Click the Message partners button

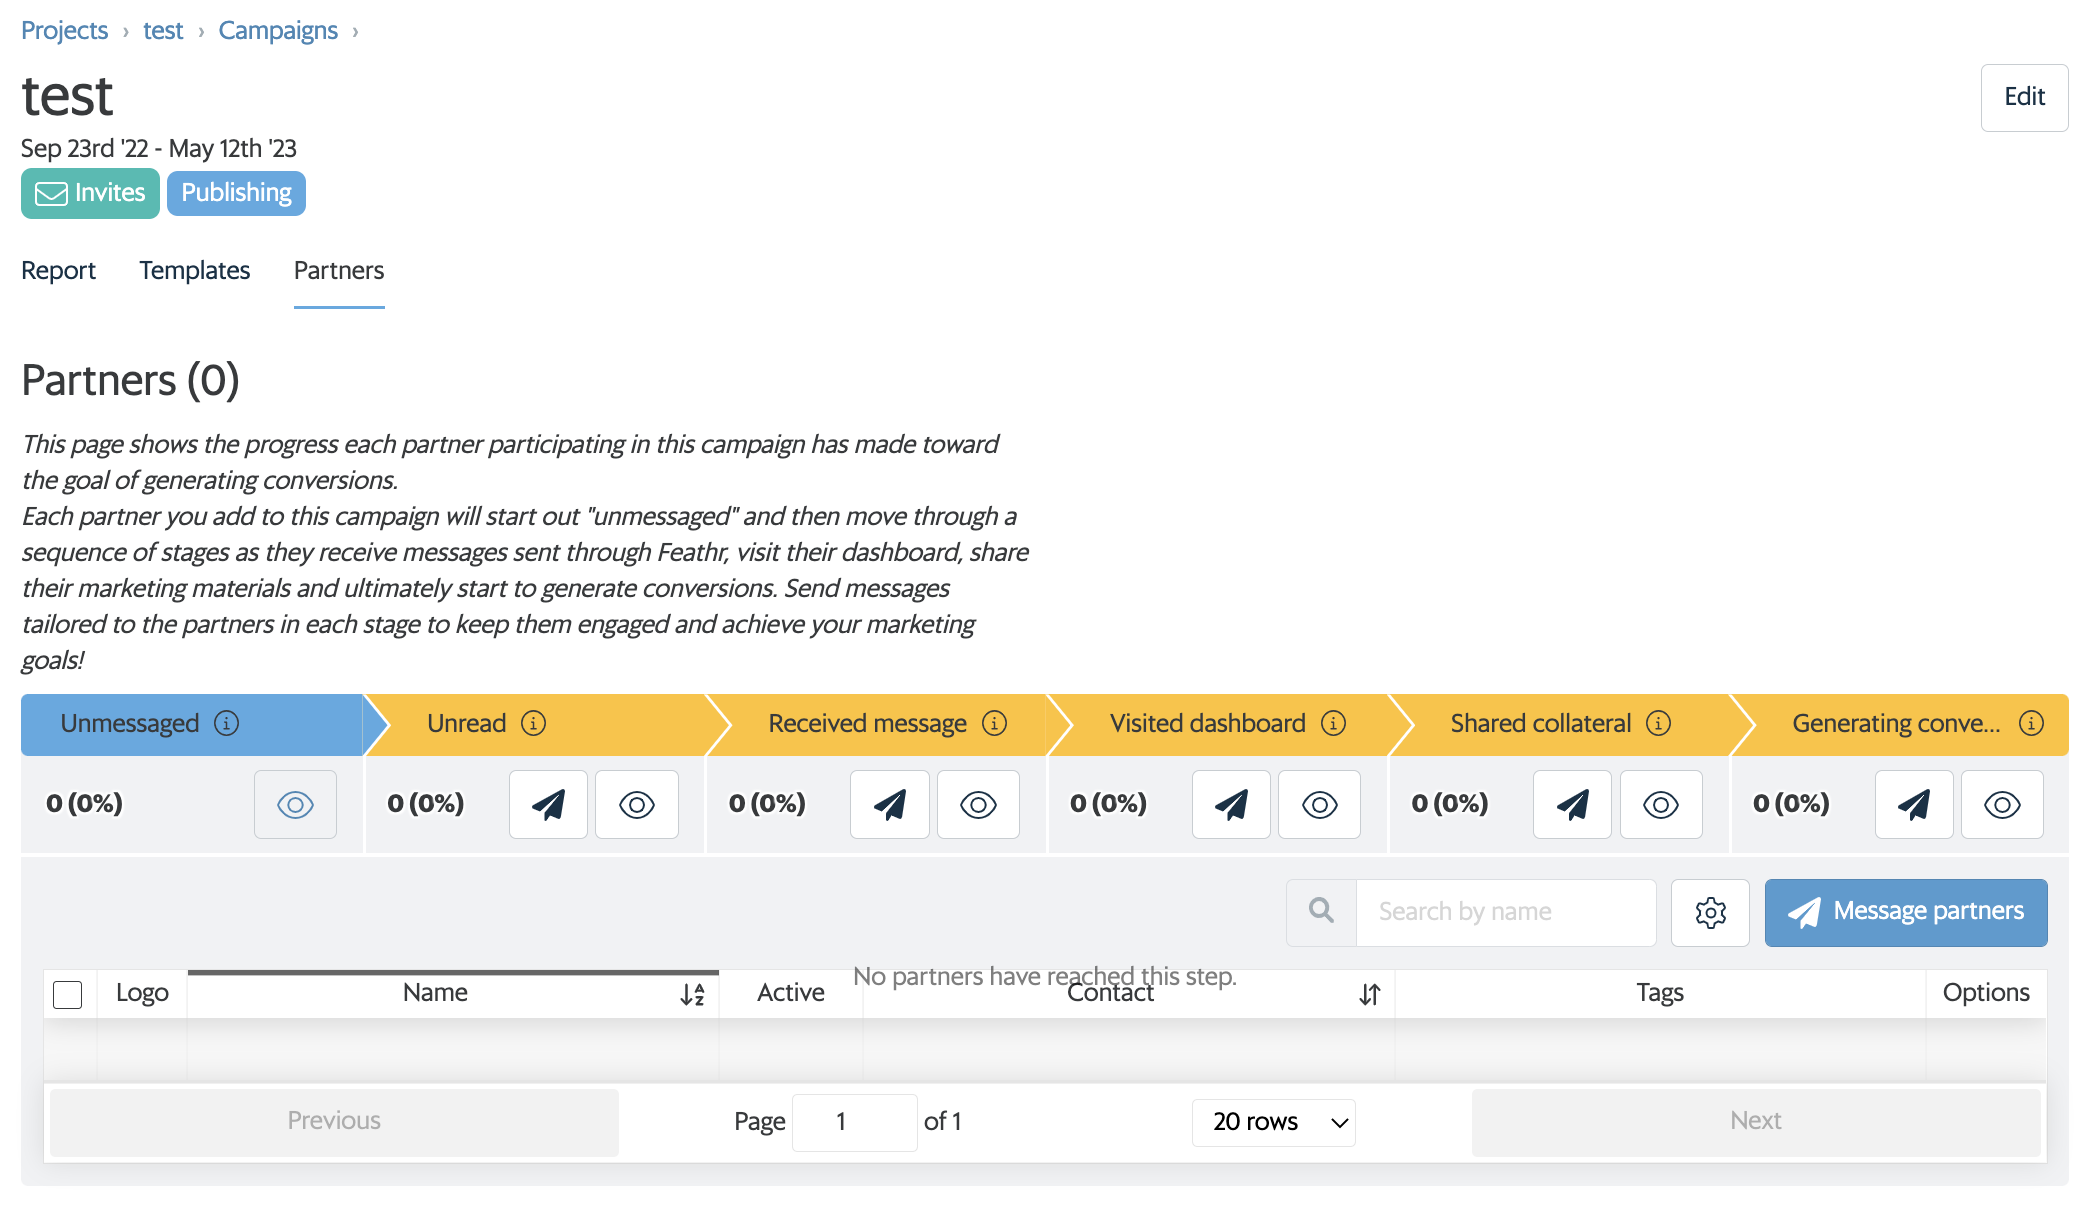tap(1906, 912)
